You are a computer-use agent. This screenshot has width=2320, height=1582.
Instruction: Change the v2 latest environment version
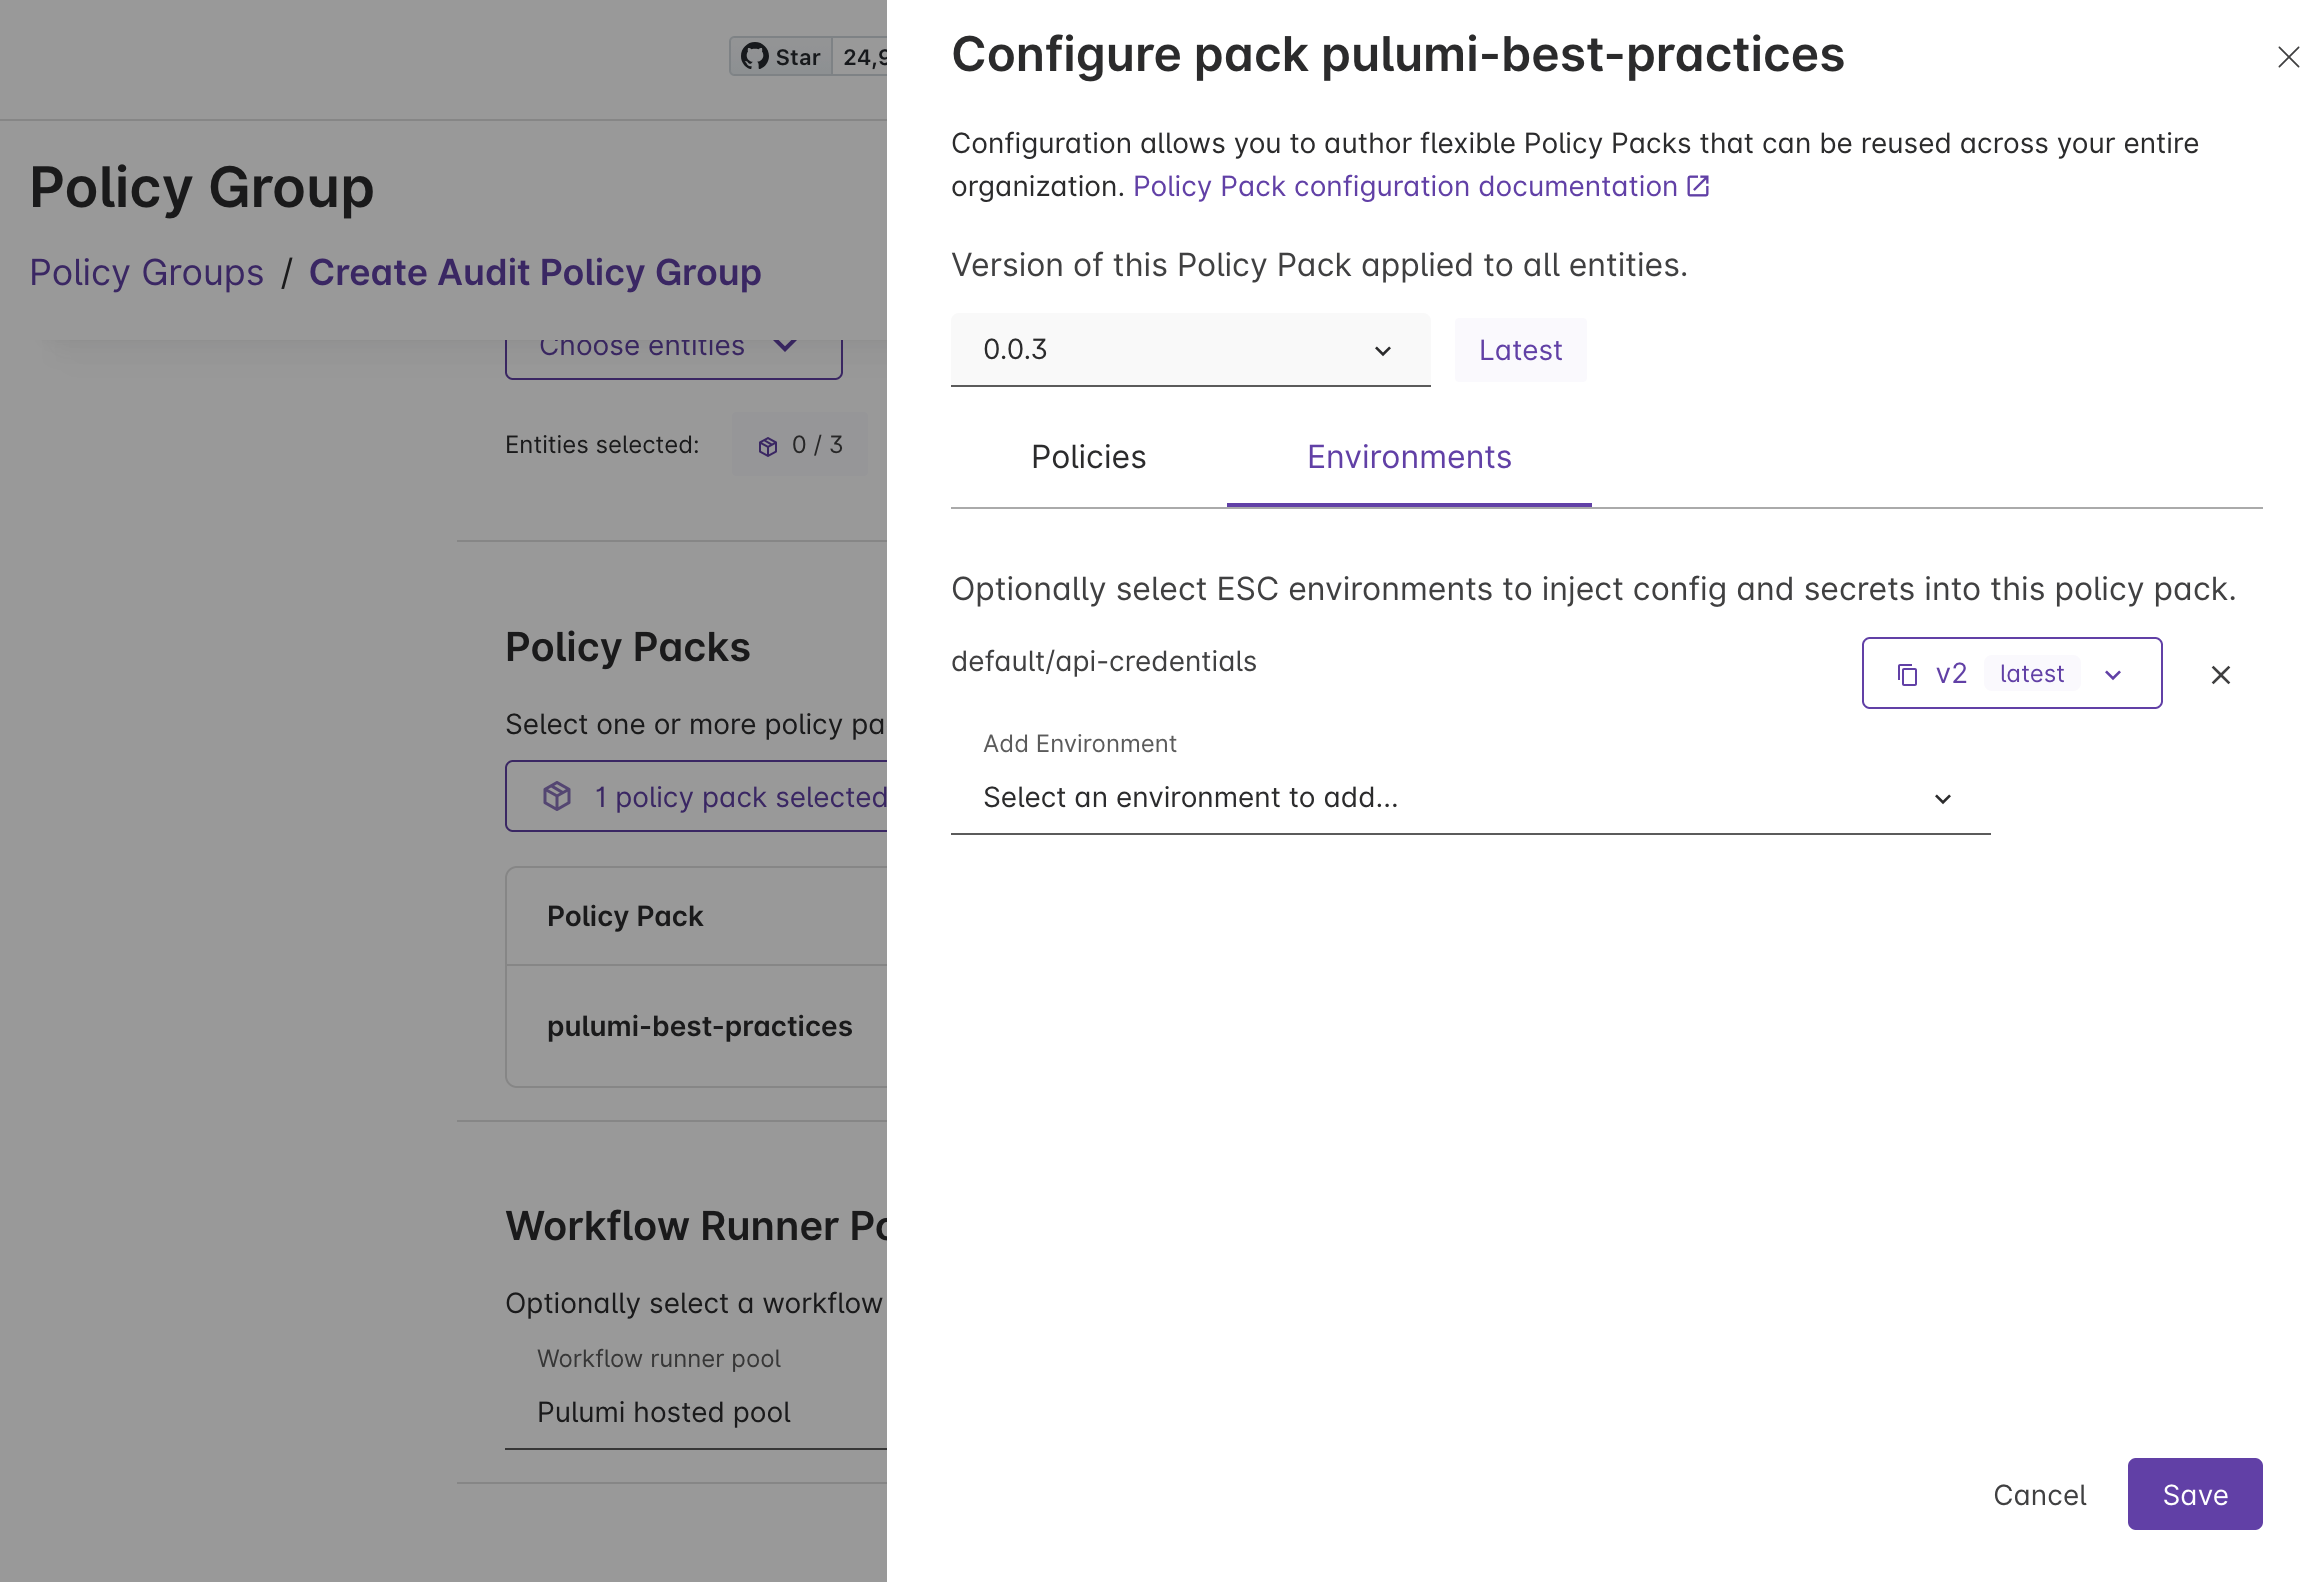[2113, 673]
